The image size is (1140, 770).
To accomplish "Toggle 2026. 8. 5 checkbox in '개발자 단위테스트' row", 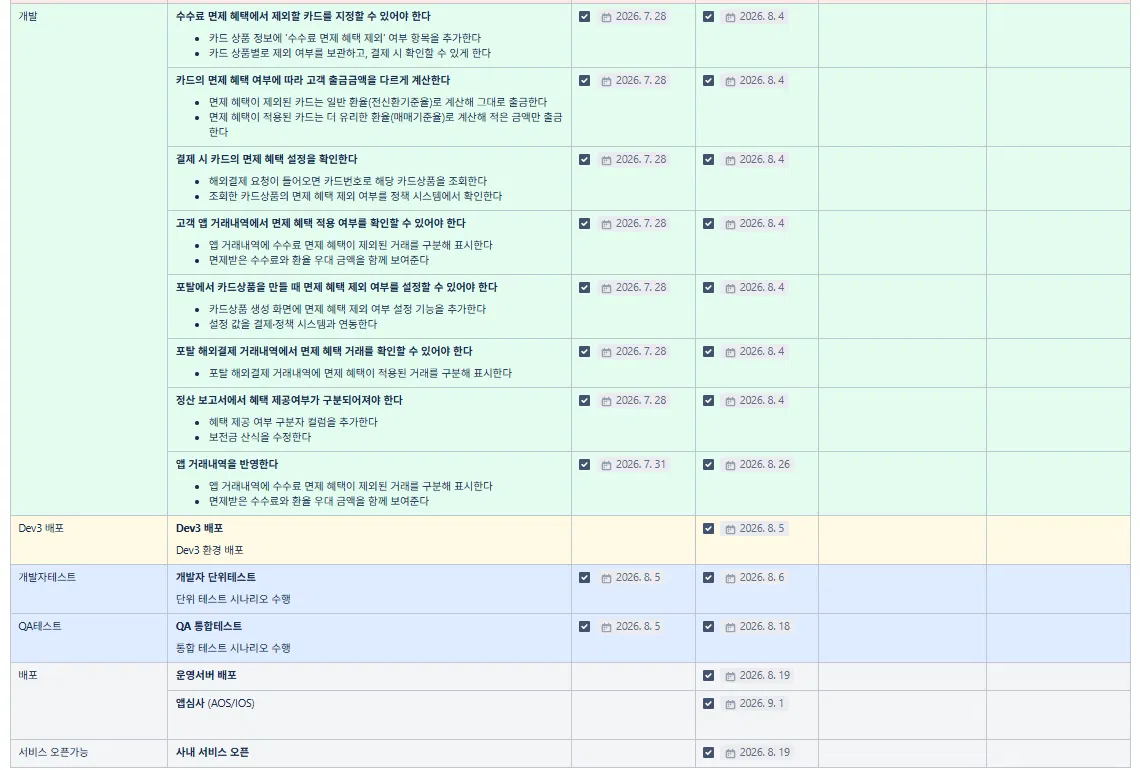I will [585, 577].
